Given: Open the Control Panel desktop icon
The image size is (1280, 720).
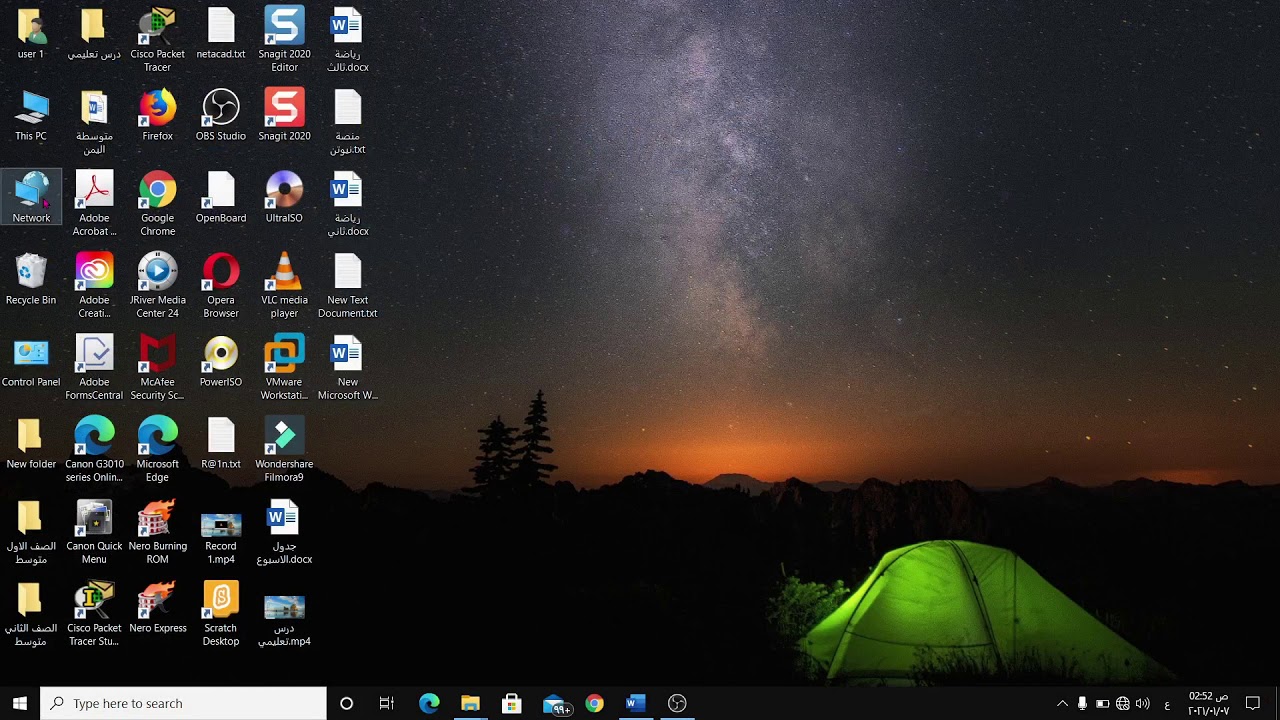Looking at the screenshot, I should click(31, 361).
